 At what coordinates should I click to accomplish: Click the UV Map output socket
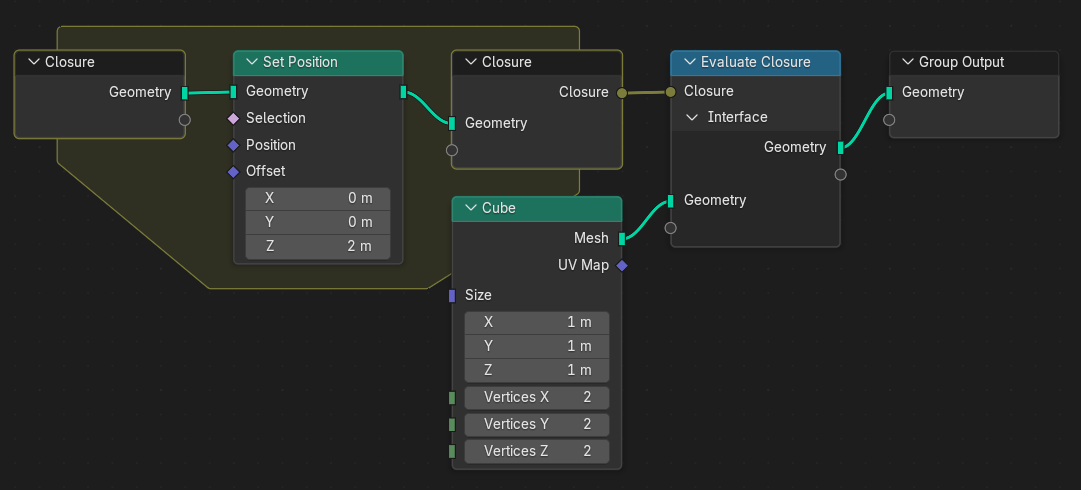(622, 265)
